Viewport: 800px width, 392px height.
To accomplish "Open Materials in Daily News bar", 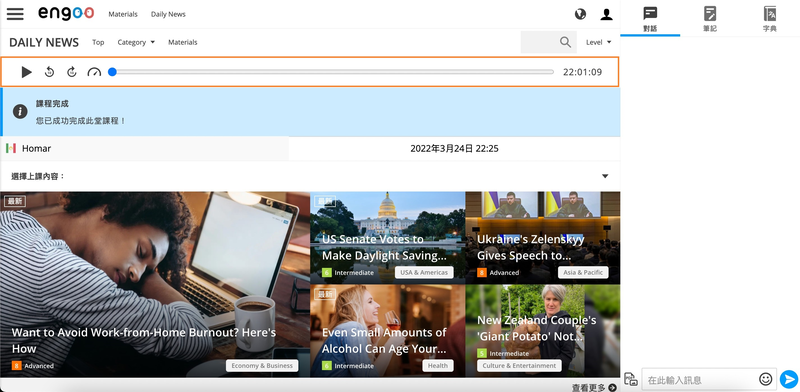I will [x=183, y=42].
